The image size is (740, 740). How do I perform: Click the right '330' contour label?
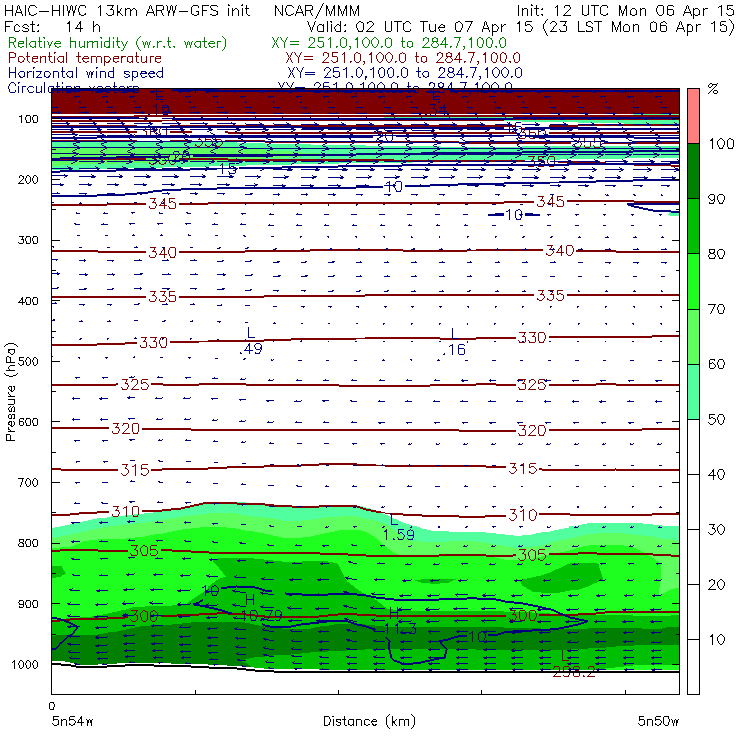click(x=532, y=338)
